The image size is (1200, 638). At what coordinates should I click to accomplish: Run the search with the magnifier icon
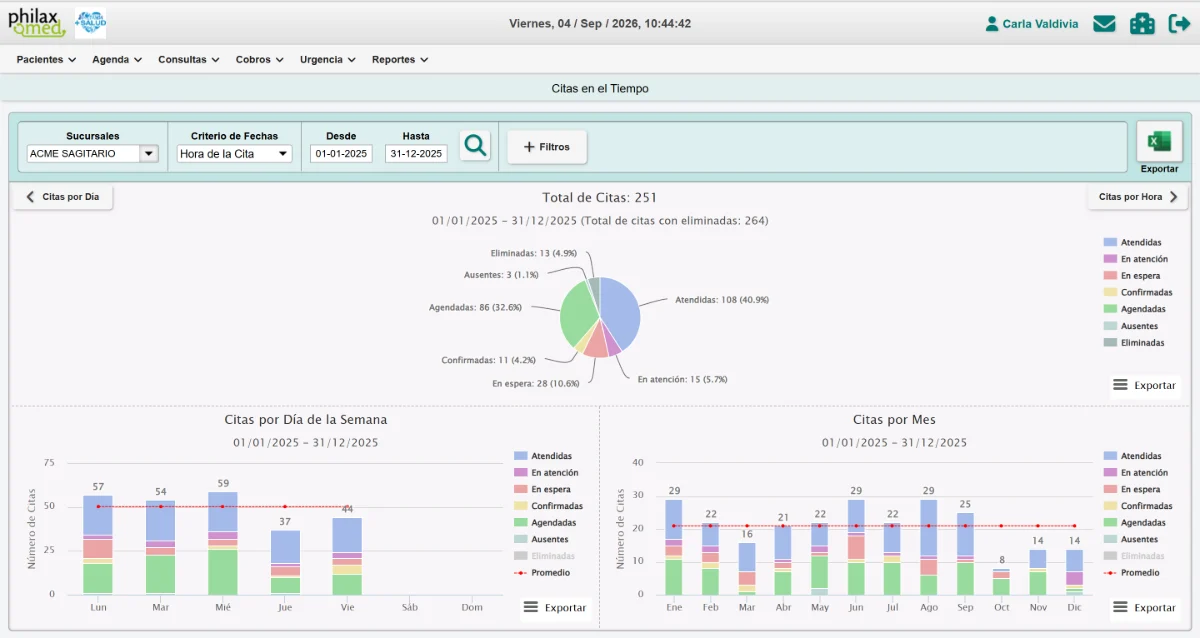(476, 146)
